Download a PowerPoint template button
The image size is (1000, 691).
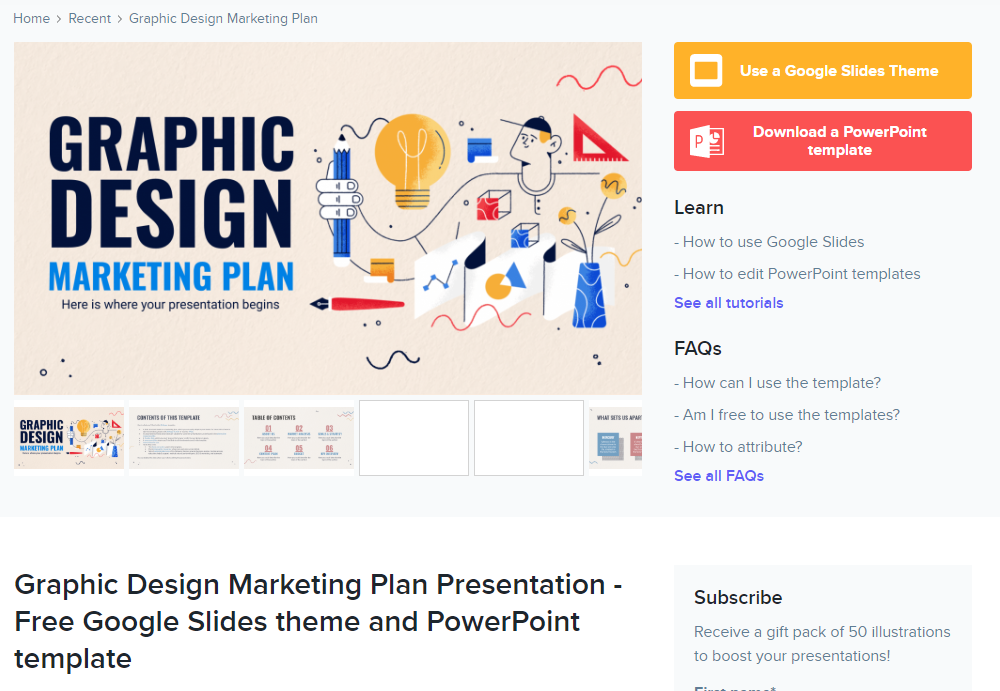823,141
